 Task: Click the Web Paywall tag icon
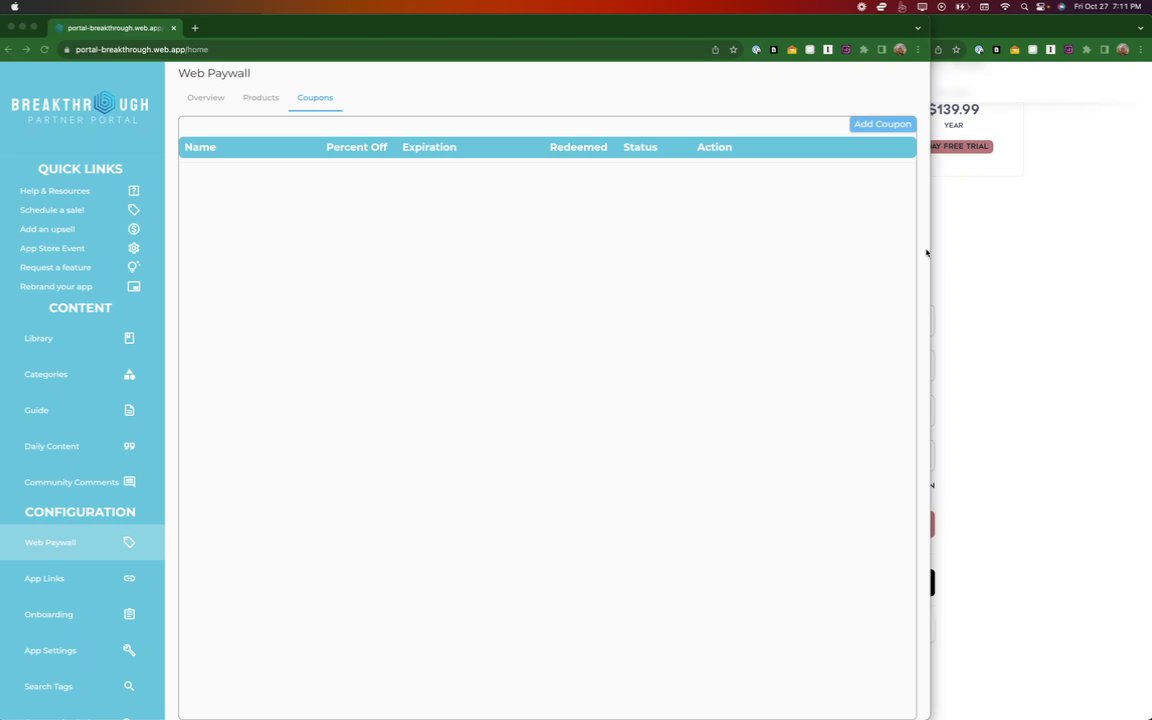129,542
